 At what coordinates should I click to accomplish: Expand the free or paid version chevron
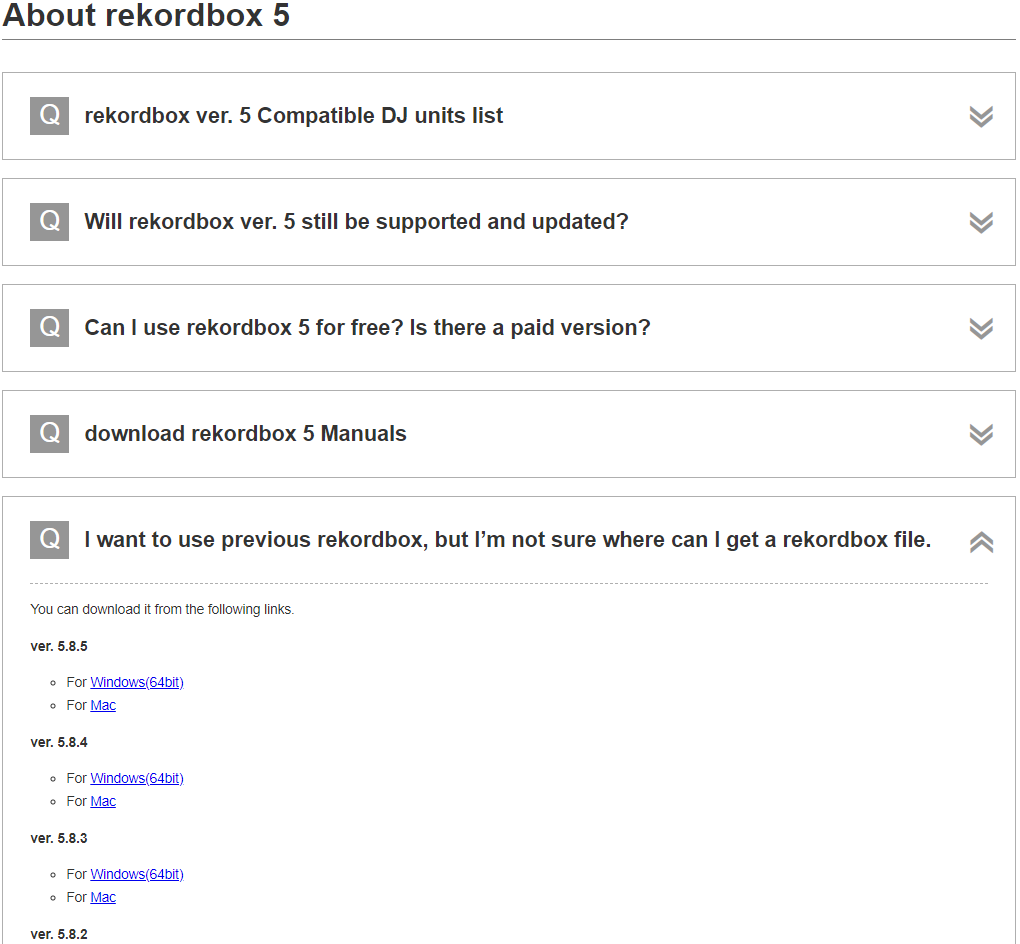point(980,329)
